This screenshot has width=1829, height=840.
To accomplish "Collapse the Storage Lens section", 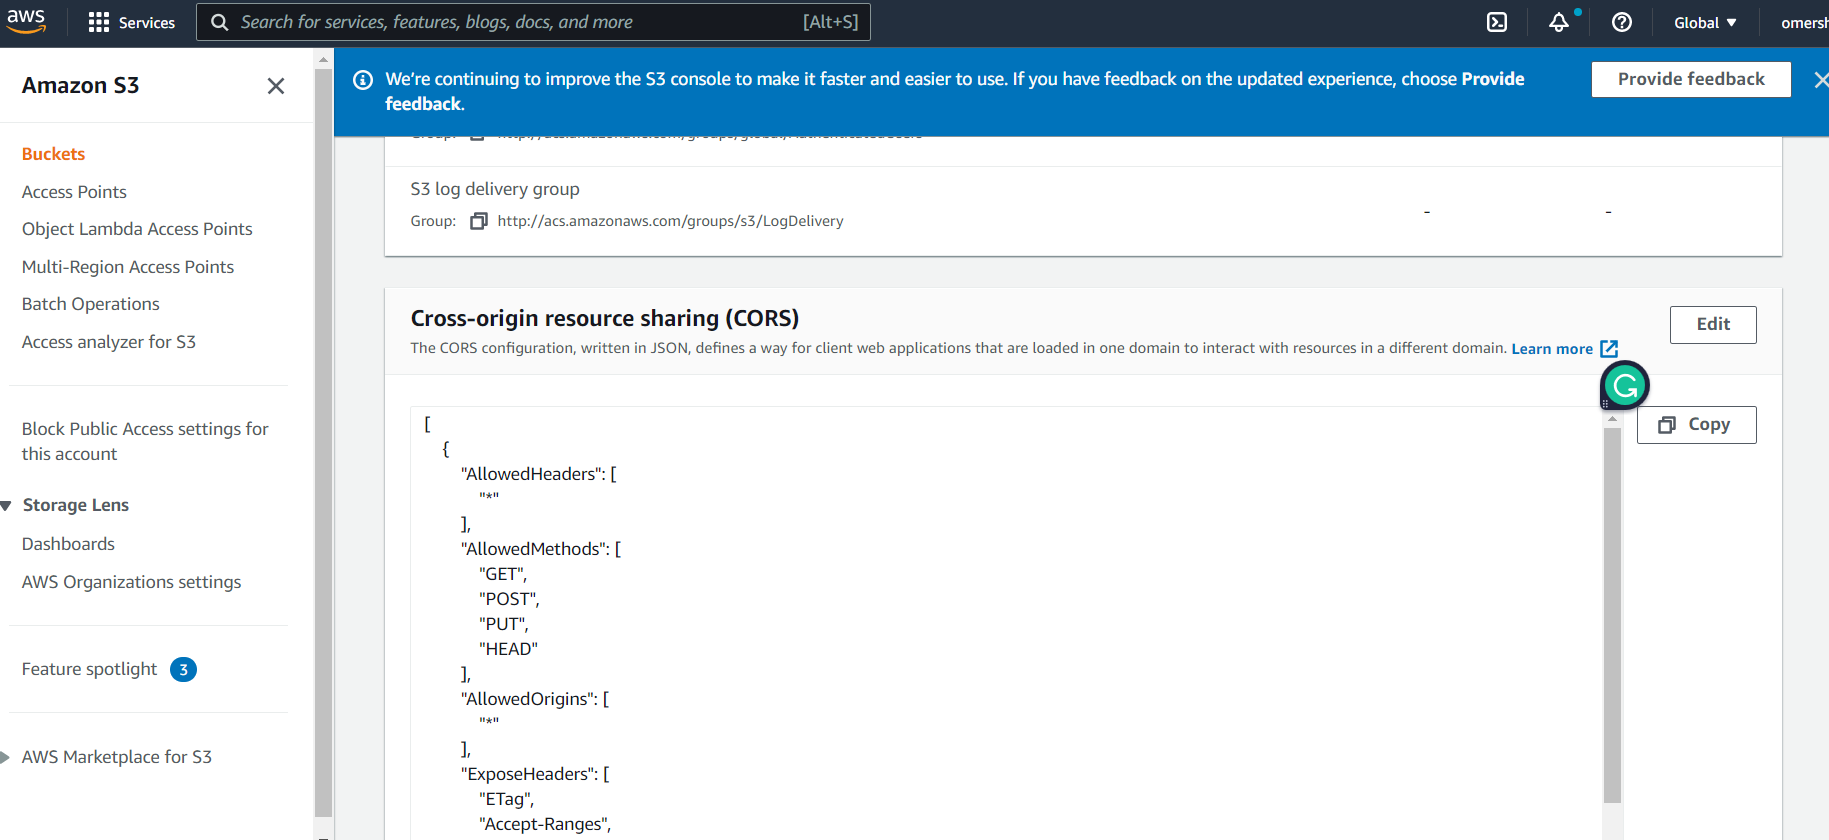I will pos(6,506).
